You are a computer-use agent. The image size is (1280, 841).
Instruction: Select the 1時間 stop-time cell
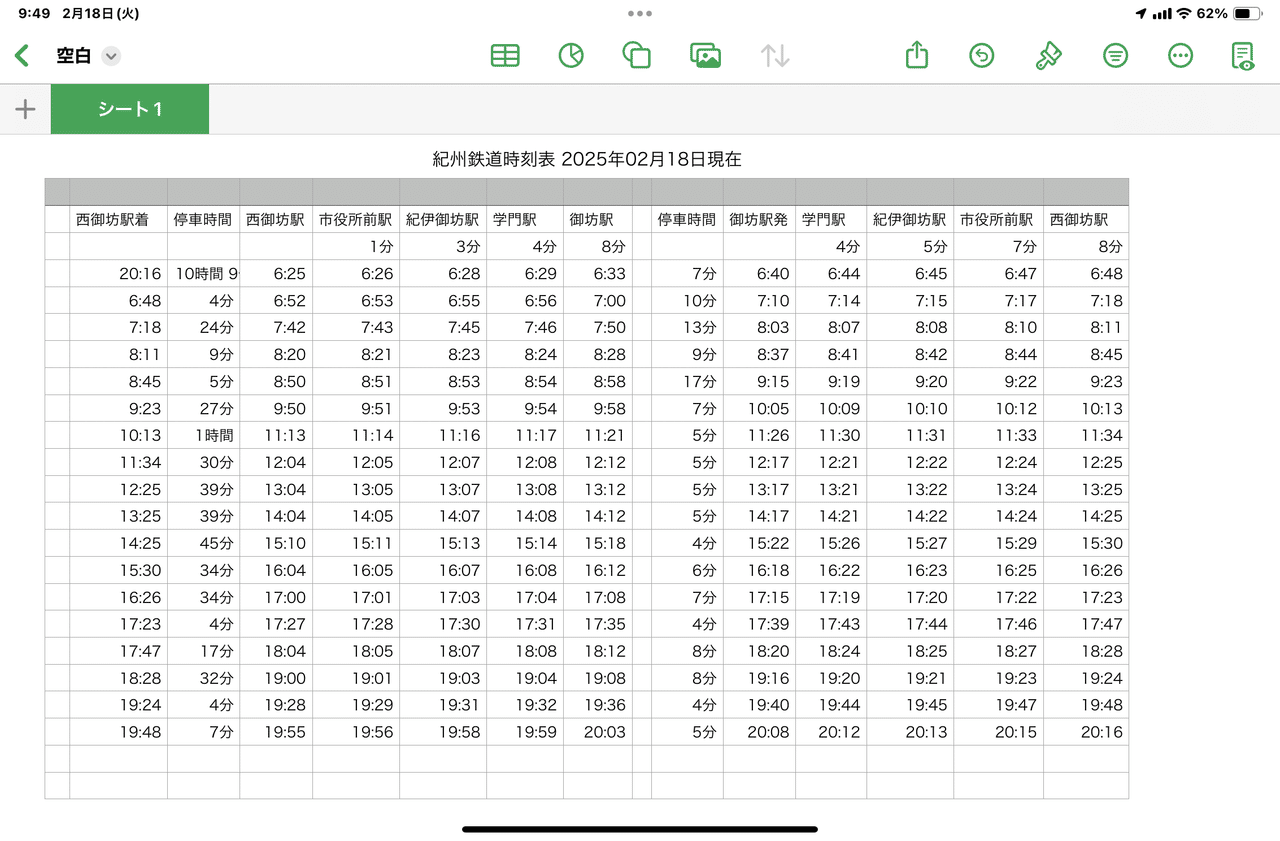(x=203, y=436)
